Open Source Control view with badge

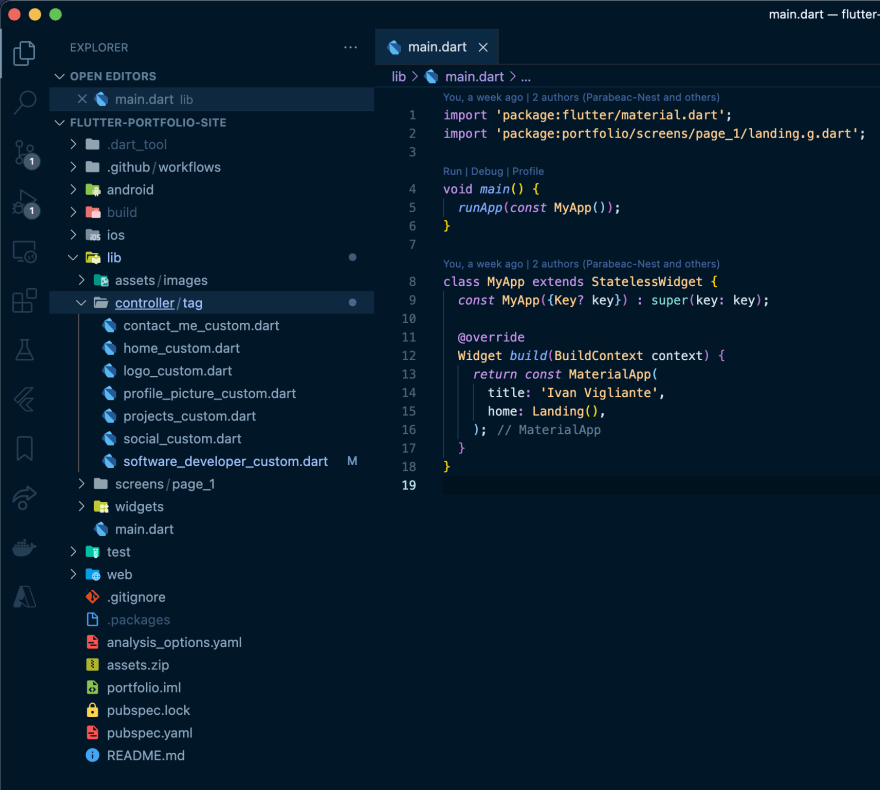(25, 153)
